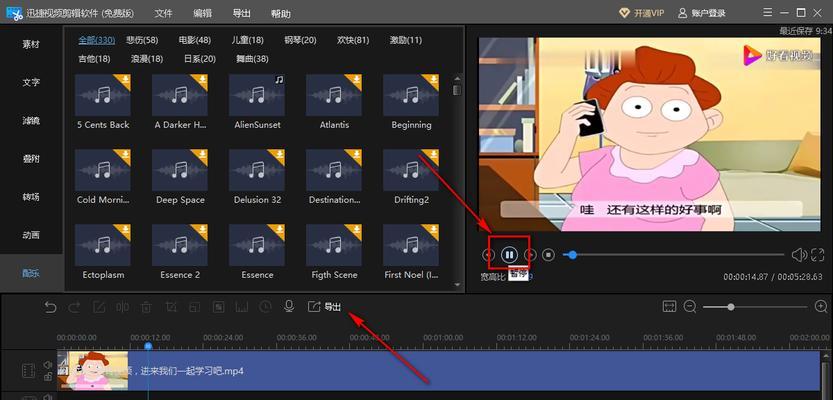The width and height of the screenshot is (833, 400).
Task: Filter music by 电影(48)
Action: tap(195, 40)
